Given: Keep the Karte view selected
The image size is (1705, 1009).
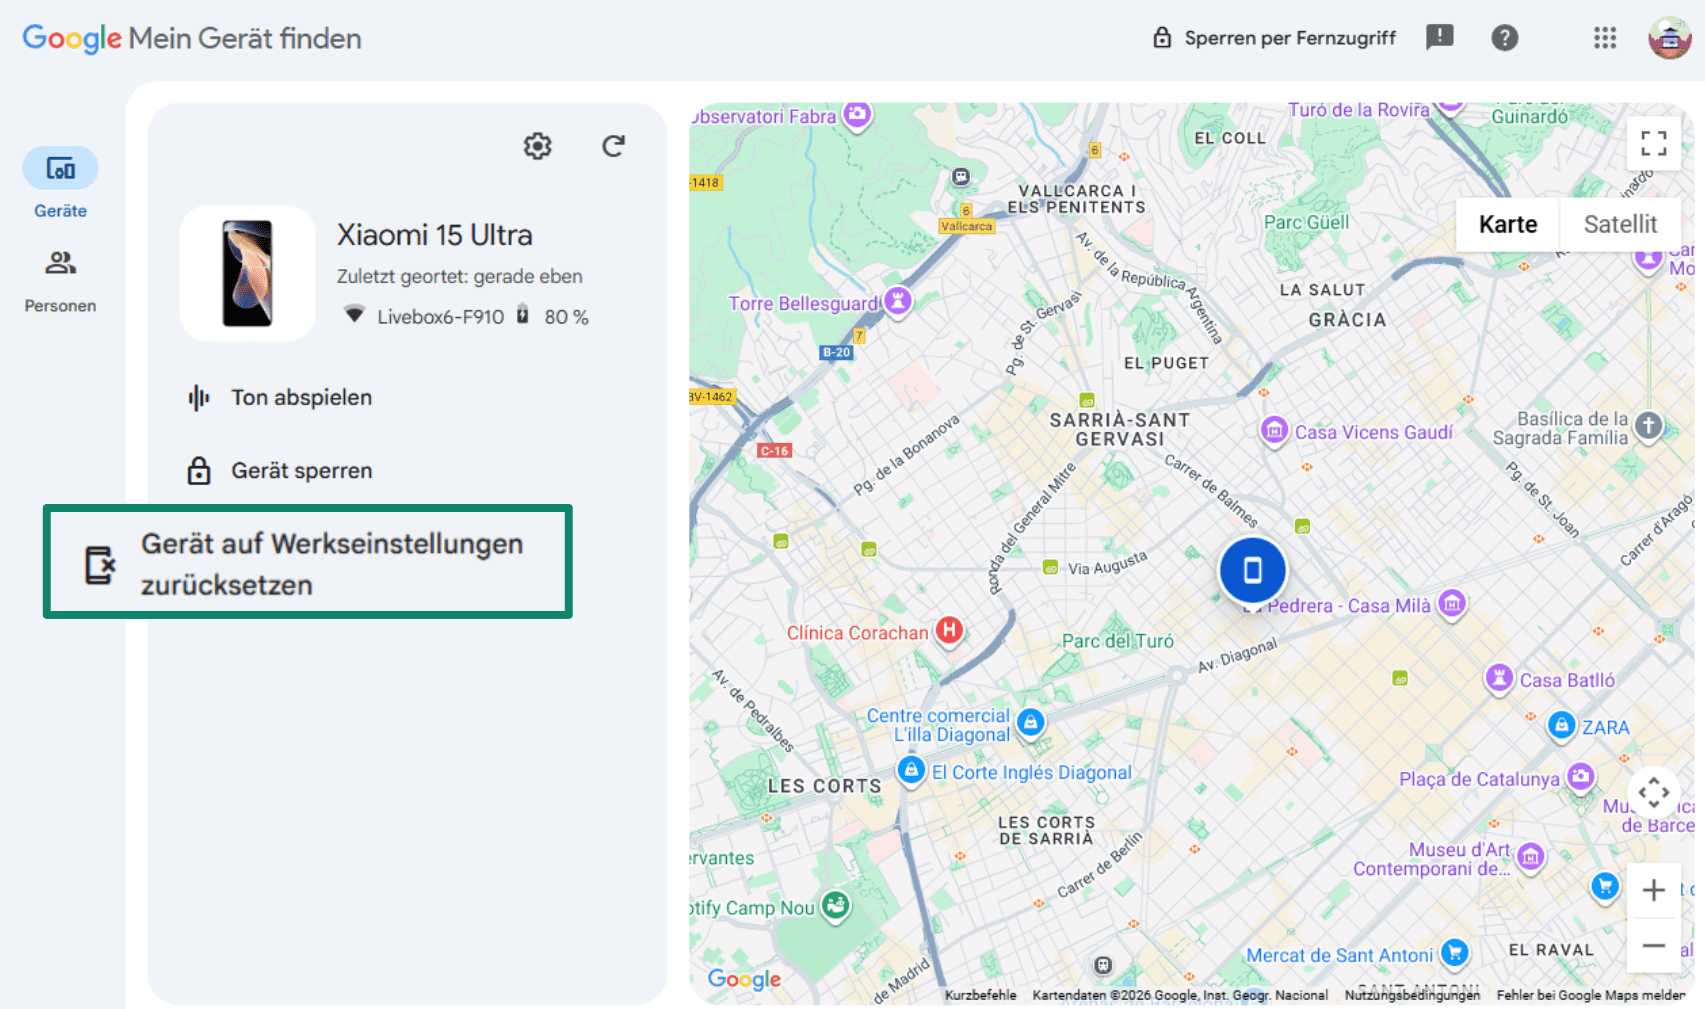Looking at the screenshot, I should (x=1507, y=224).
